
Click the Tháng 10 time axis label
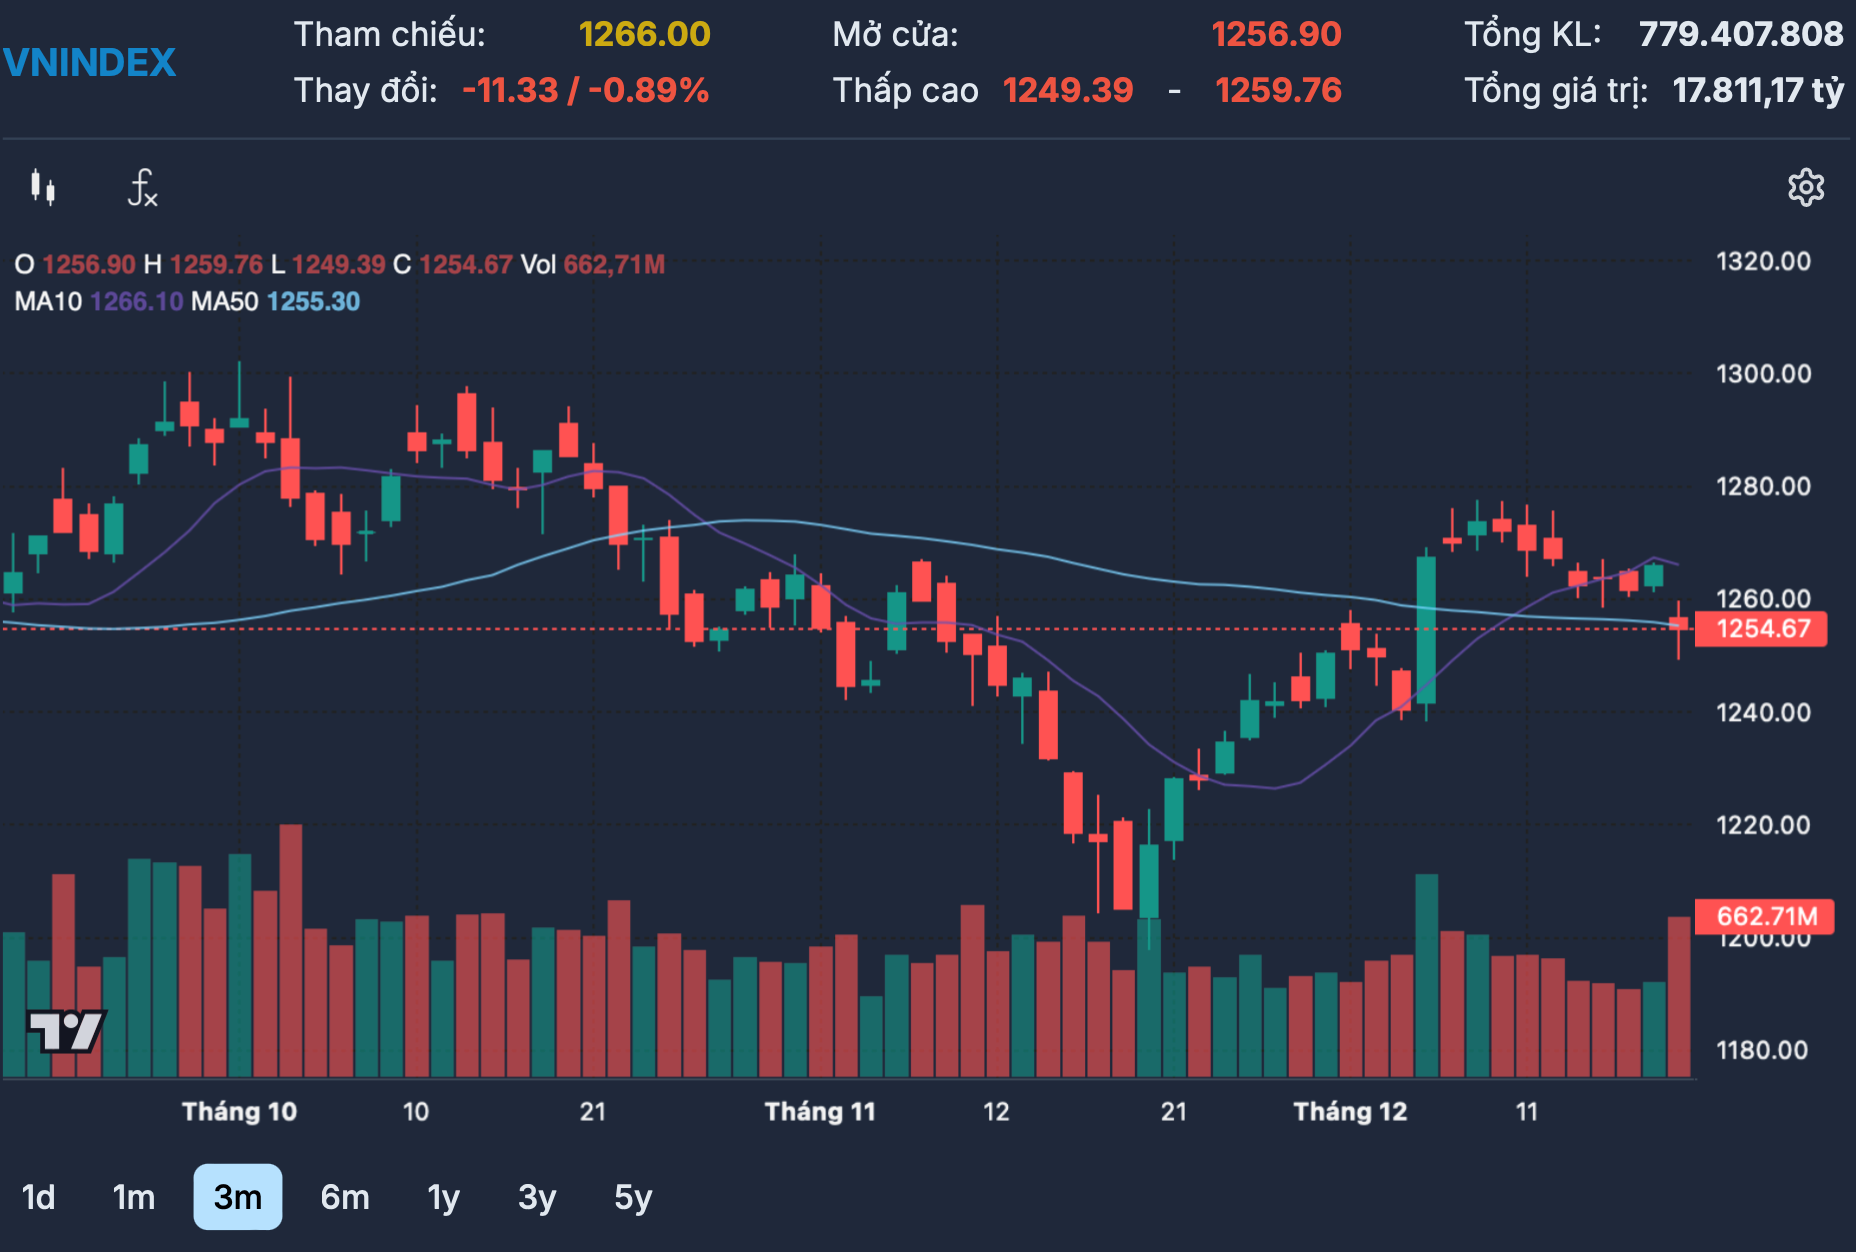pos(239,1111)
